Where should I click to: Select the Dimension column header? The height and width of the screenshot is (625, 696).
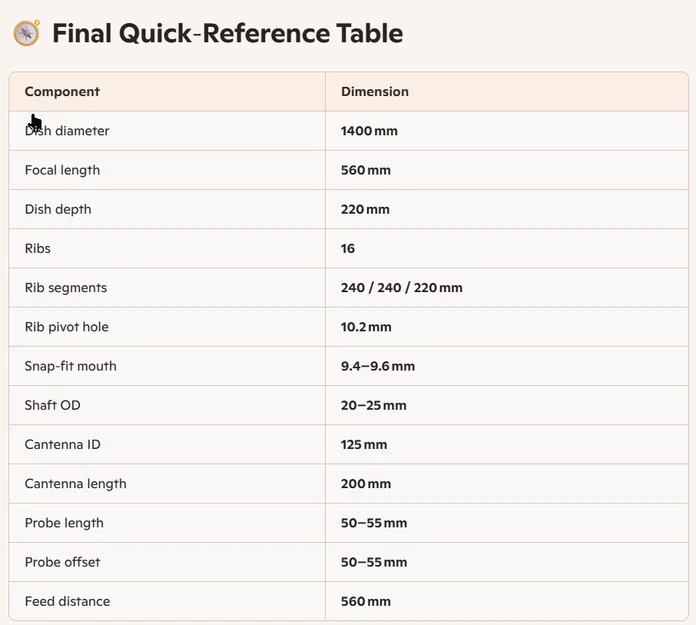coord(375,91)
